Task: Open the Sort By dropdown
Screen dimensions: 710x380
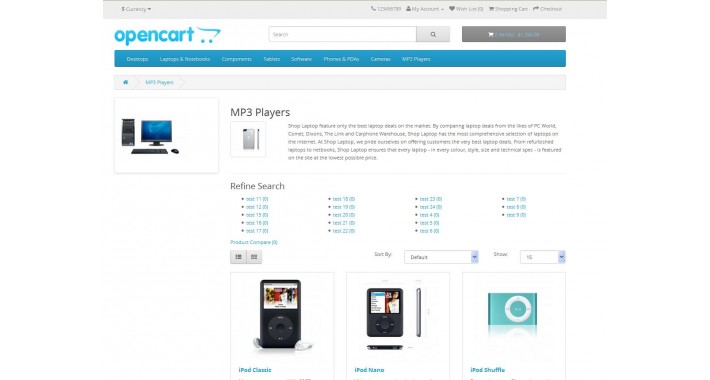Action: click(x=441, y=257)
